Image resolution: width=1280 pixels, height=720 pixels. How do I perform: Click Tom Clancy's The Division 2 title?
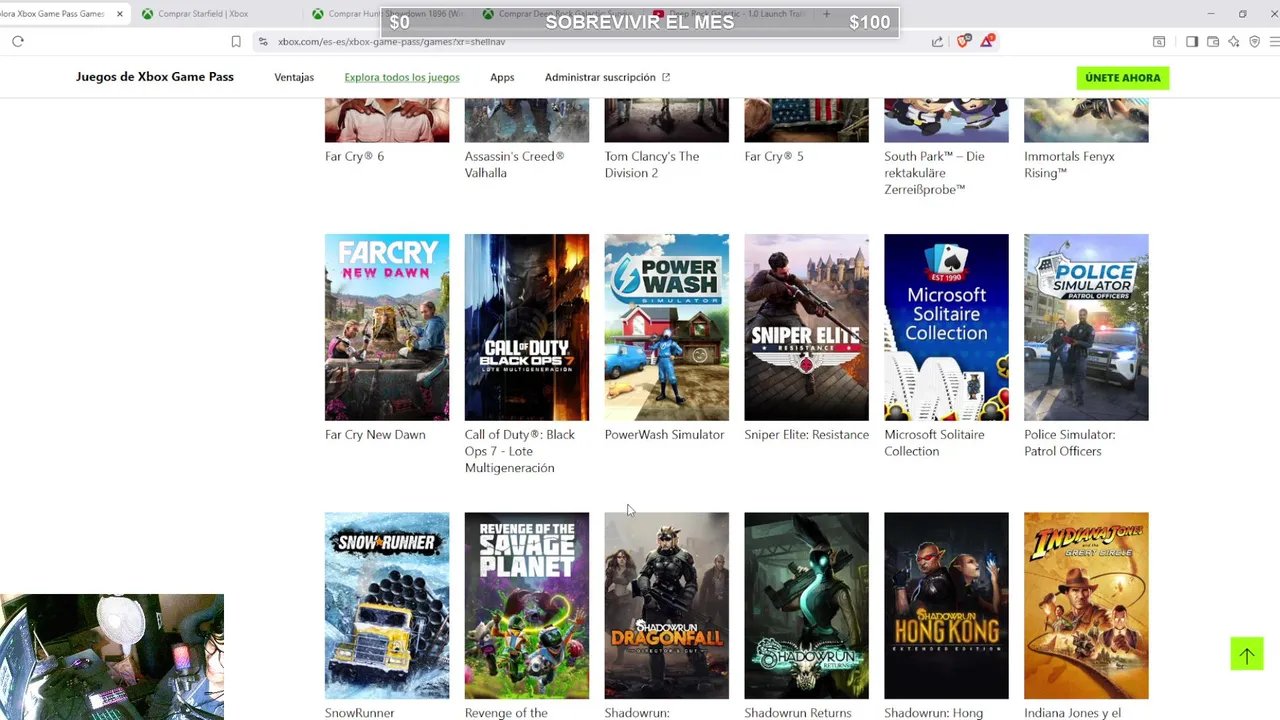coord(652,164)
